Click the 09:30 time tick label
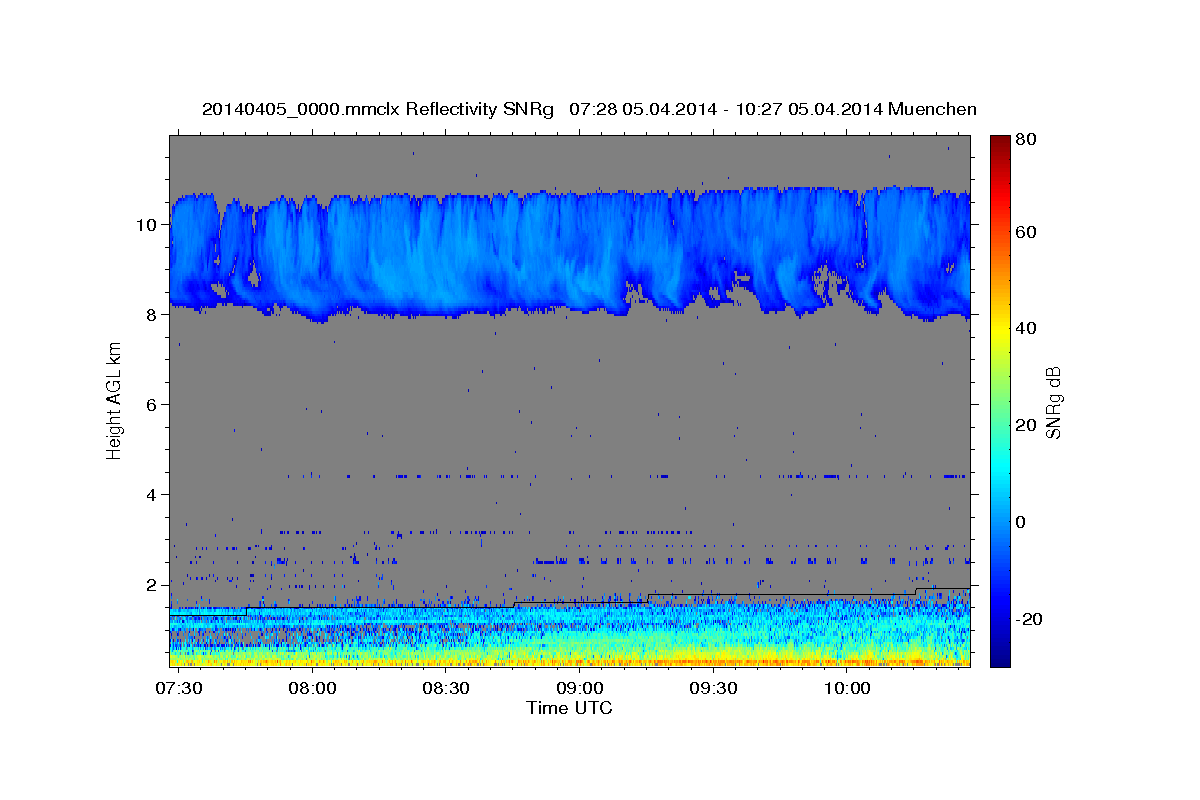This screenshot has width=1200, height=800. 712,688
